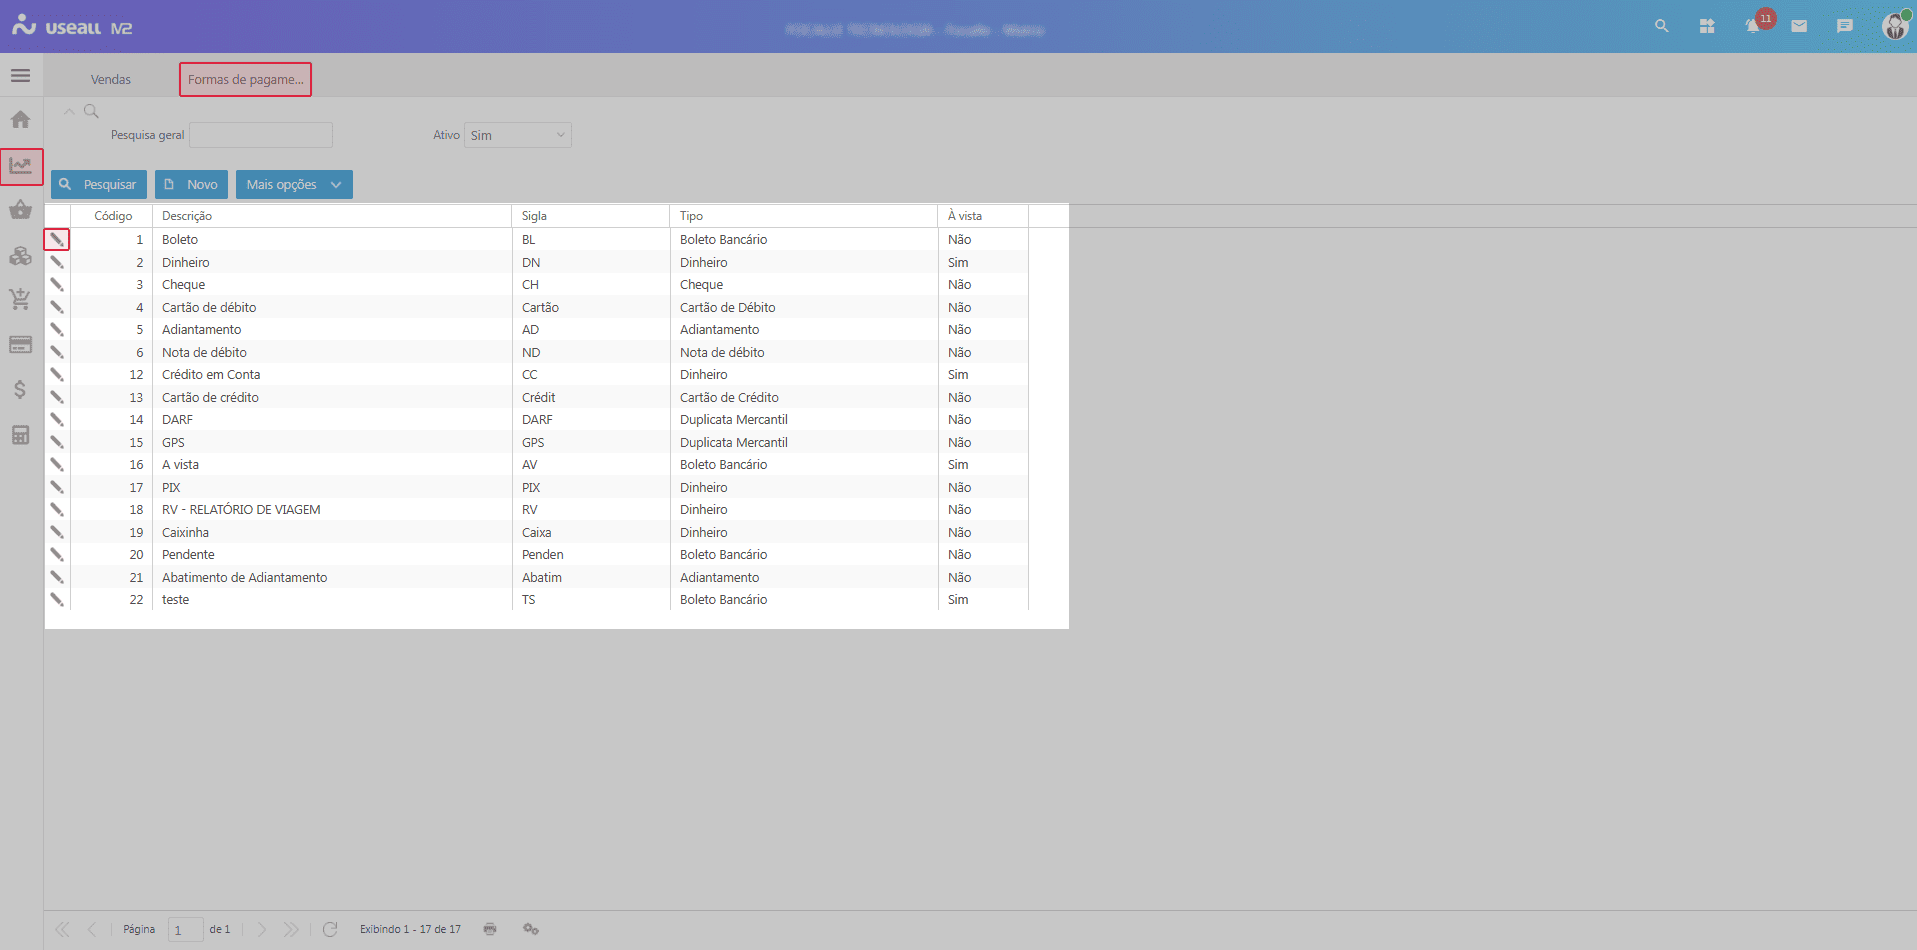The image size is (1917, 950).
Task: Sort by the Descrição column header
Action: (187, 216)
